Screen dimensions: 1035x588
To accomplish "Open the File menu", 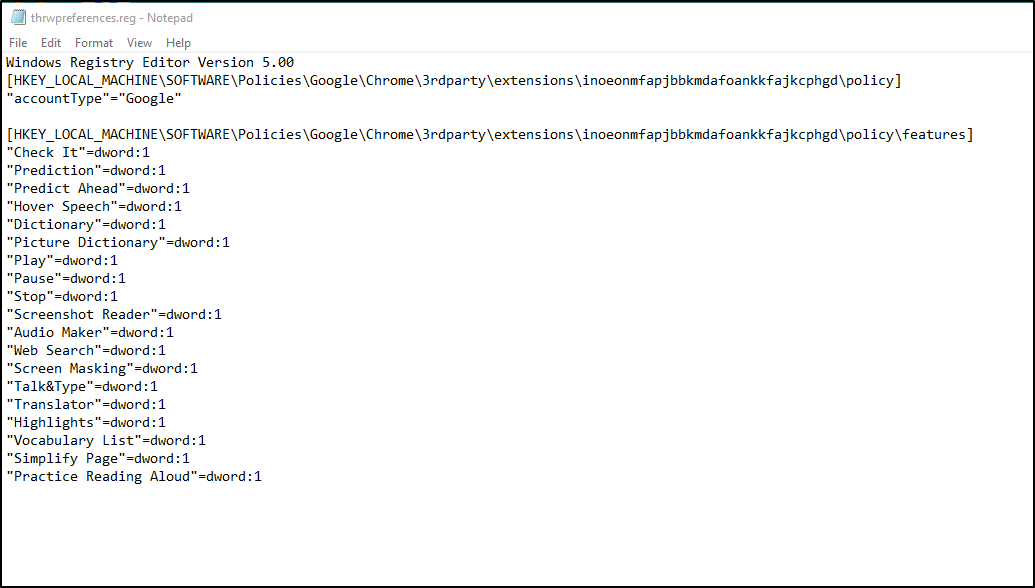I will [18, 43].
